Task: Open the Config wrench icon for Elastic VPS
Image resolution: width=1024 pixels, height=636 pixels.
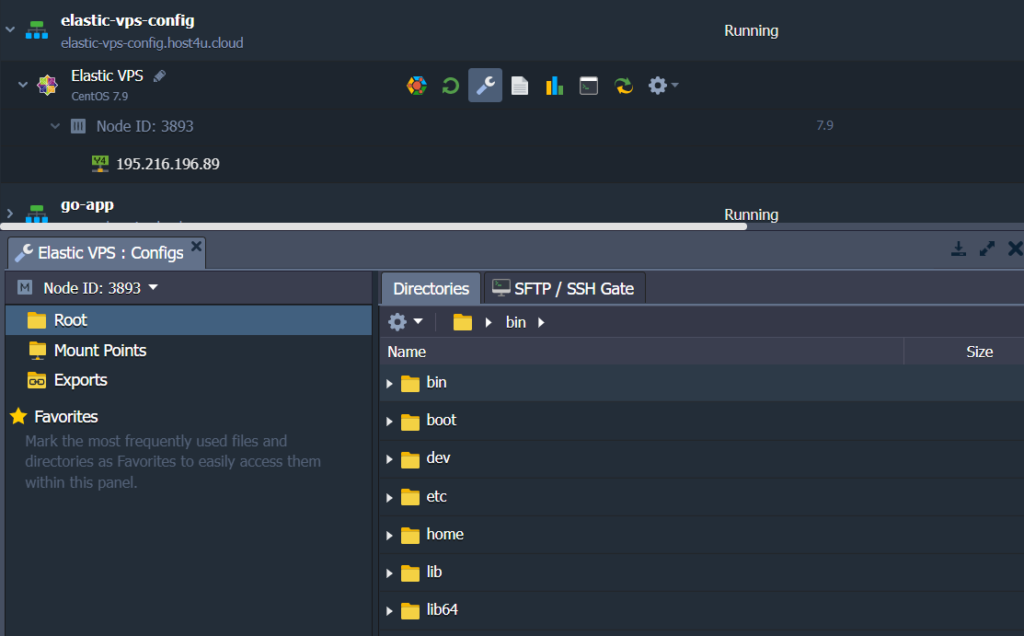Action: (485, 85)
